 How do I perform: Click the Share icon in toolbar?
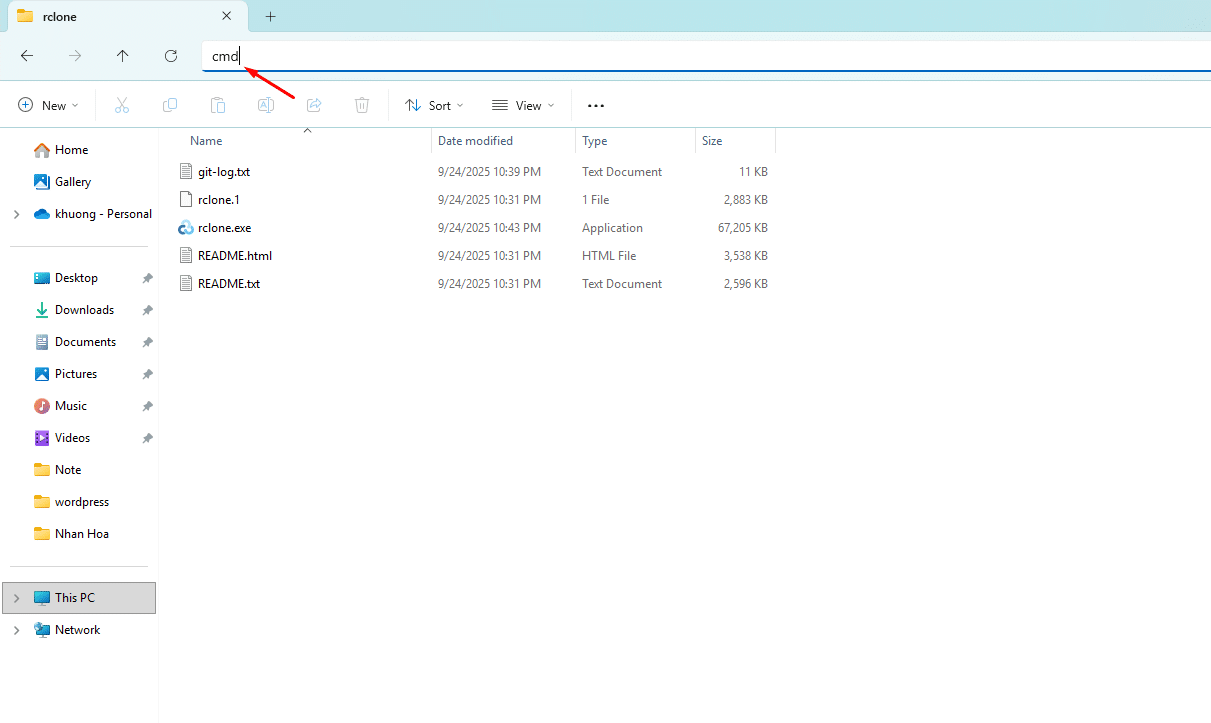[314, 105]
